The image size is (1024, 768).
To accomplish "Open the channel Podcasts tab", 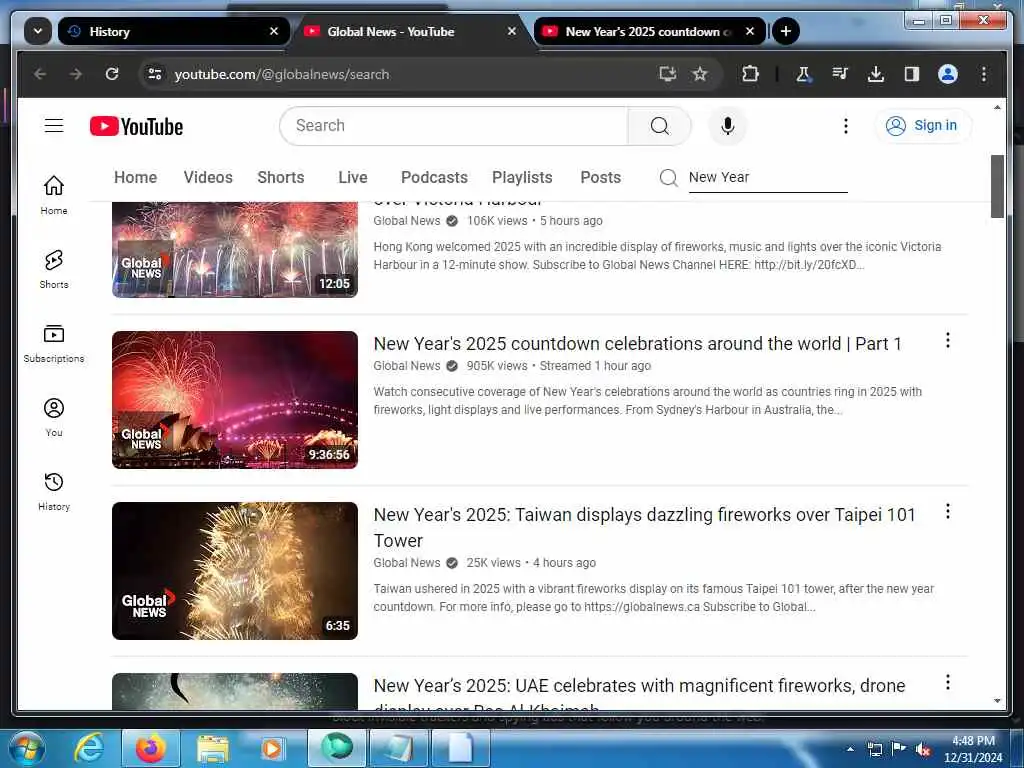I will 434,178.
